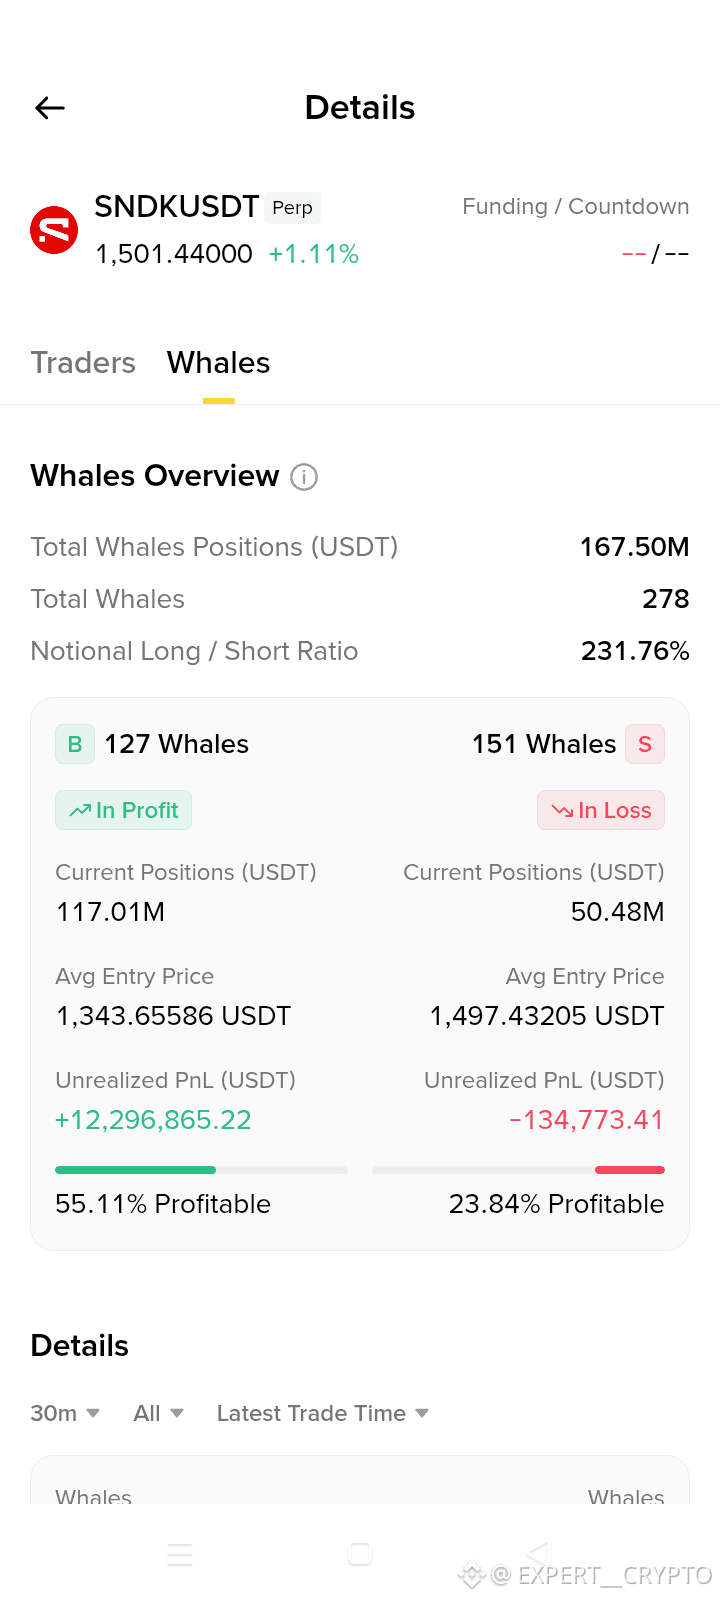Tap the green B buy badge

[x=75, y=744]
